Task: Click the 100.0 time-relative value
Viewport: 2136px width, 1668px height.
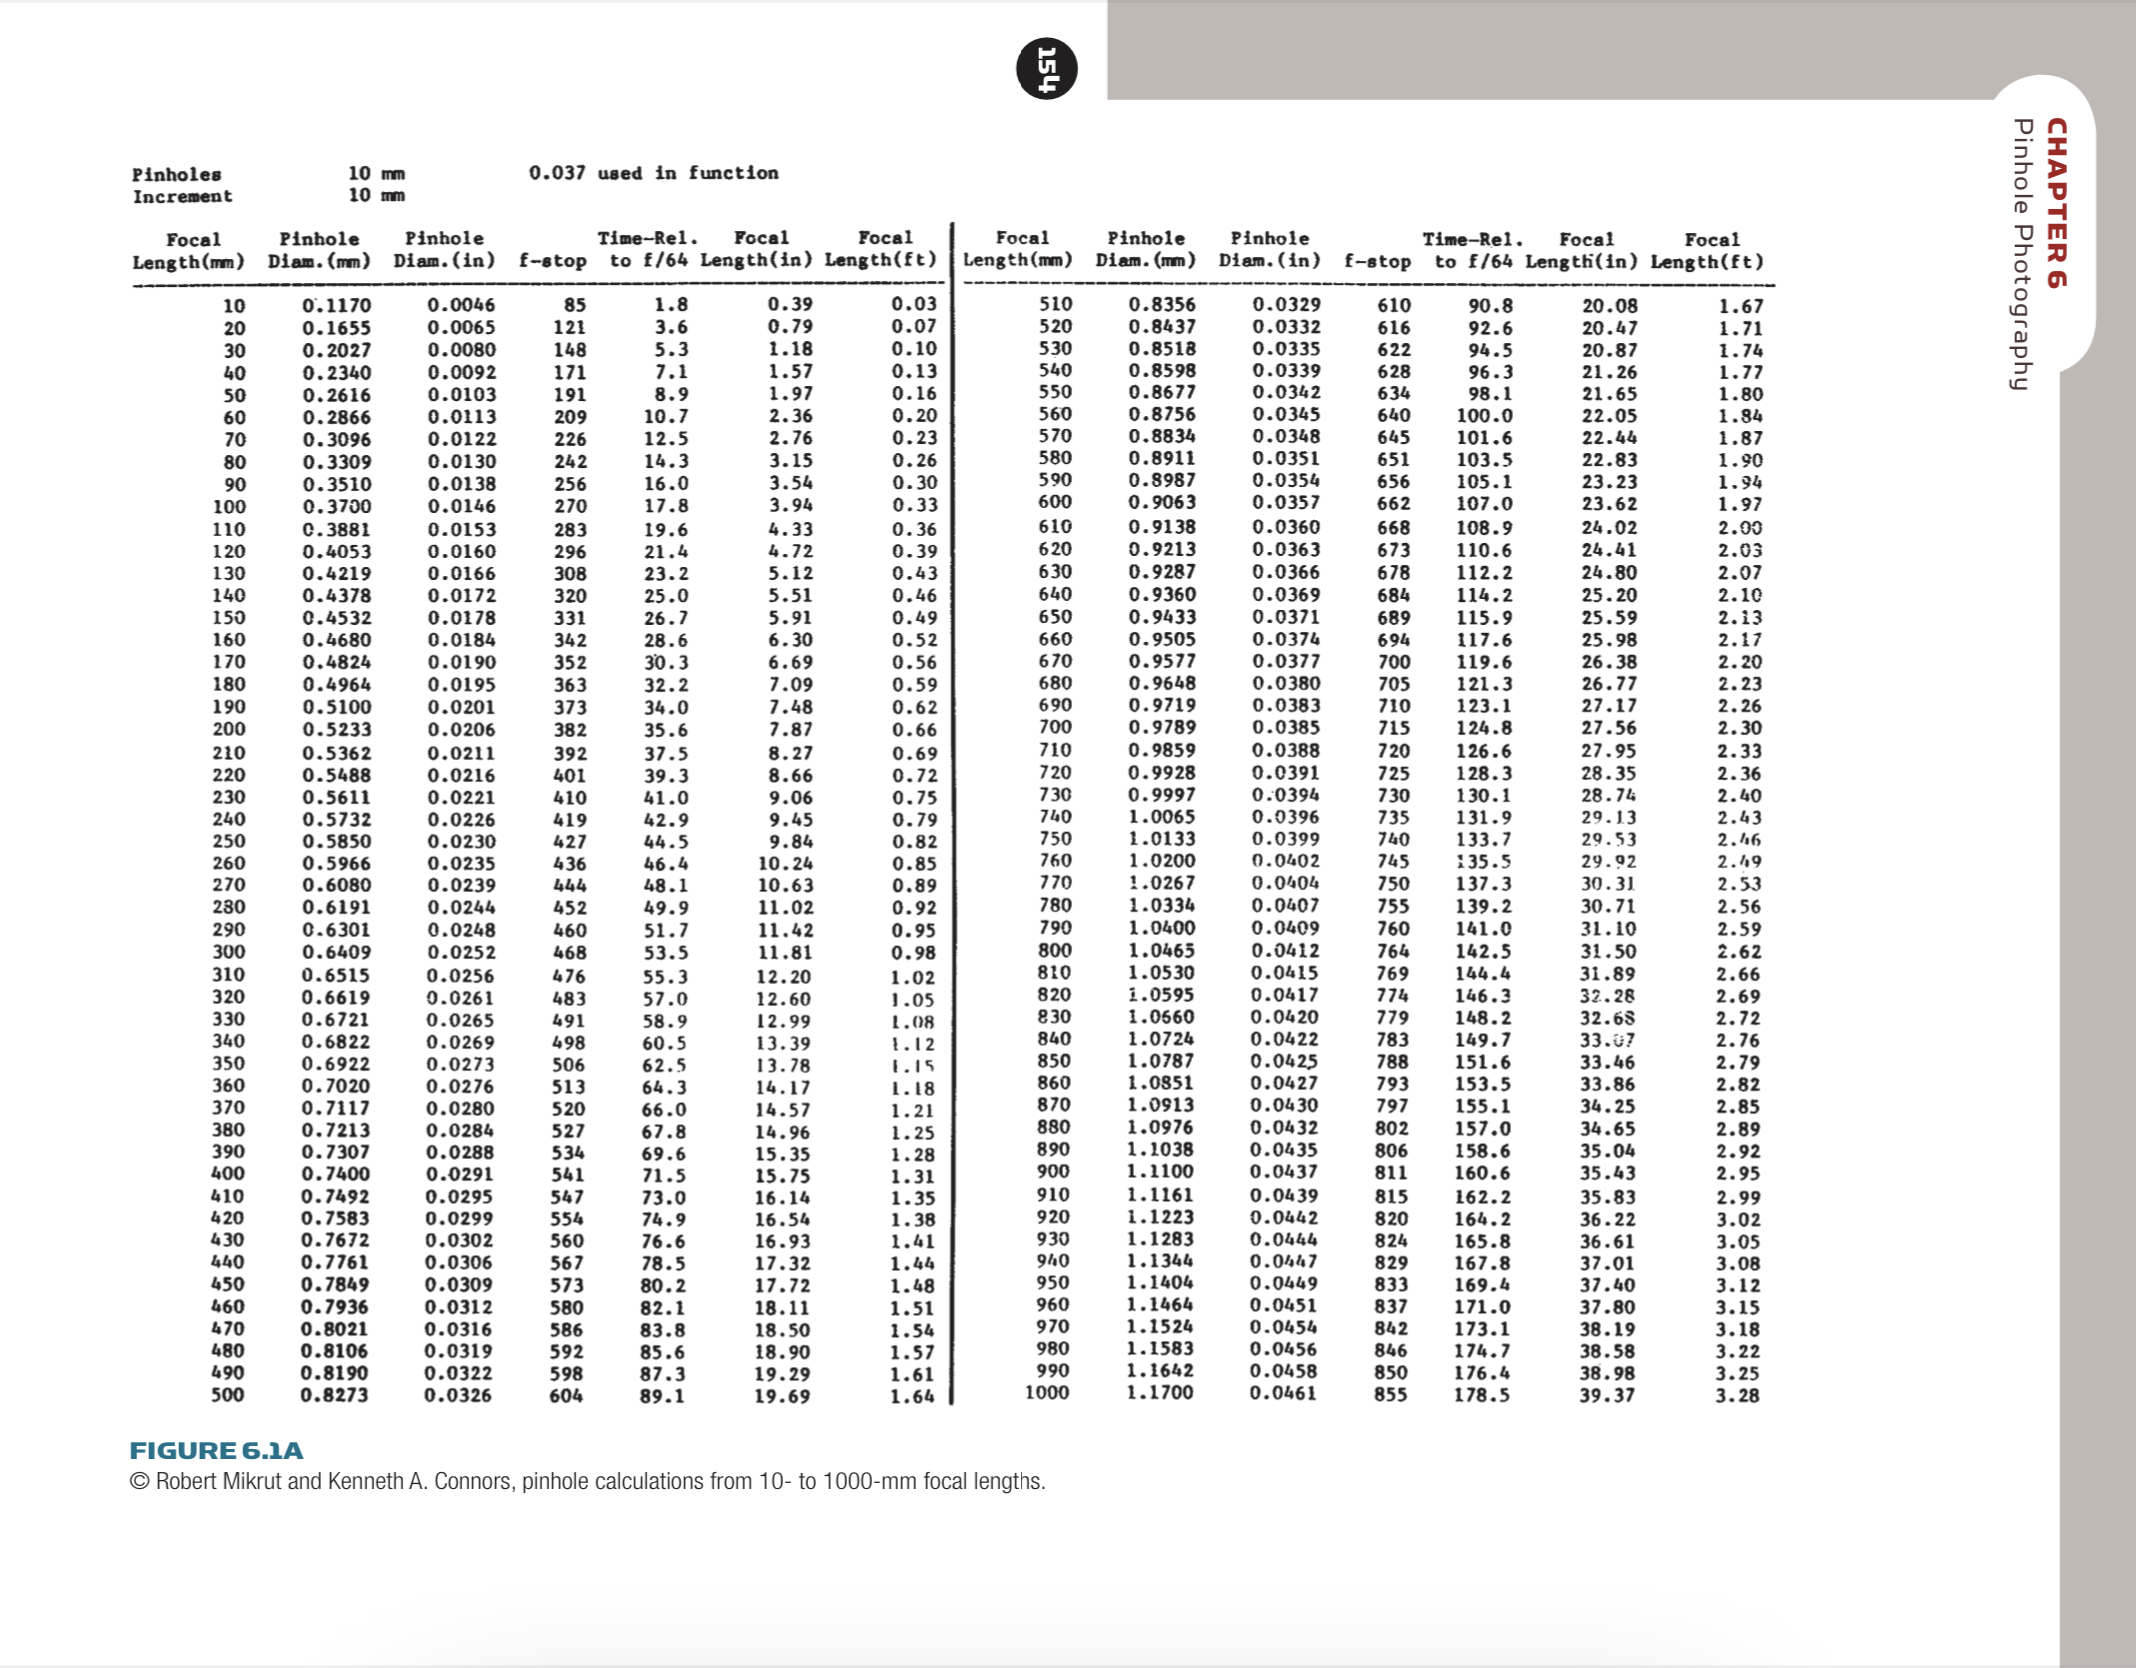Action: click(1484, 415)
